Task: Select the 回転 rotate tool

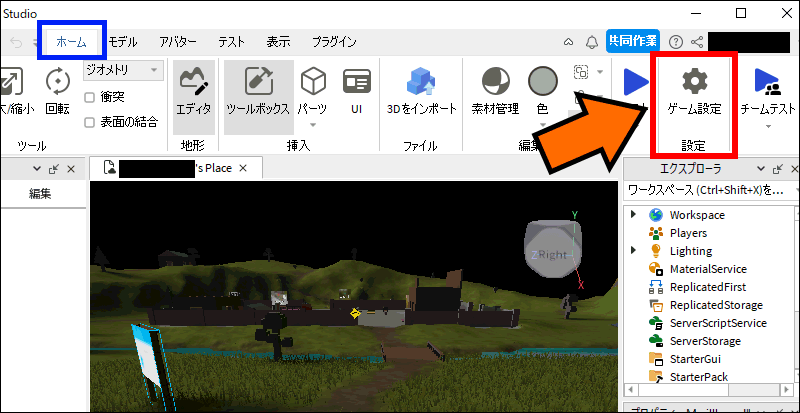Action: pyautogui.click(x=58, y=92)
